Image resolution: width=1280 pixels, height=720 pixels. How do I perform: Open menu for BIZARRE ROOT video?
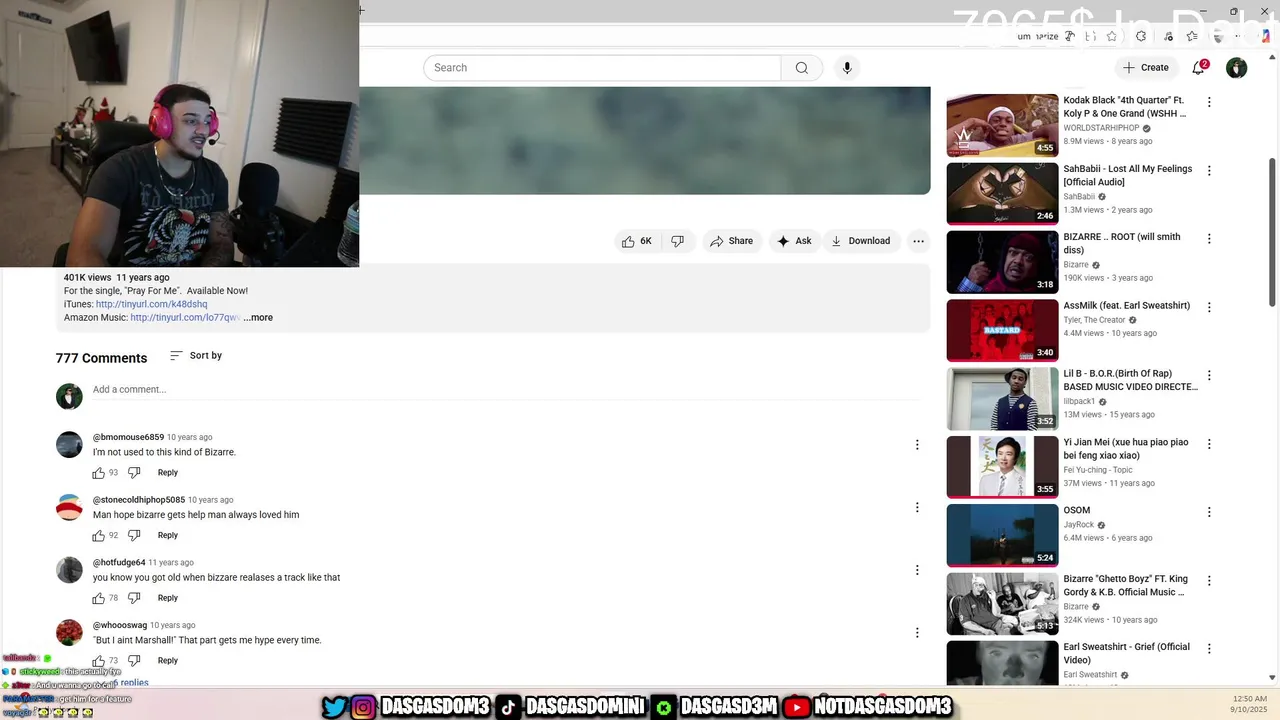click(1209, 239)
